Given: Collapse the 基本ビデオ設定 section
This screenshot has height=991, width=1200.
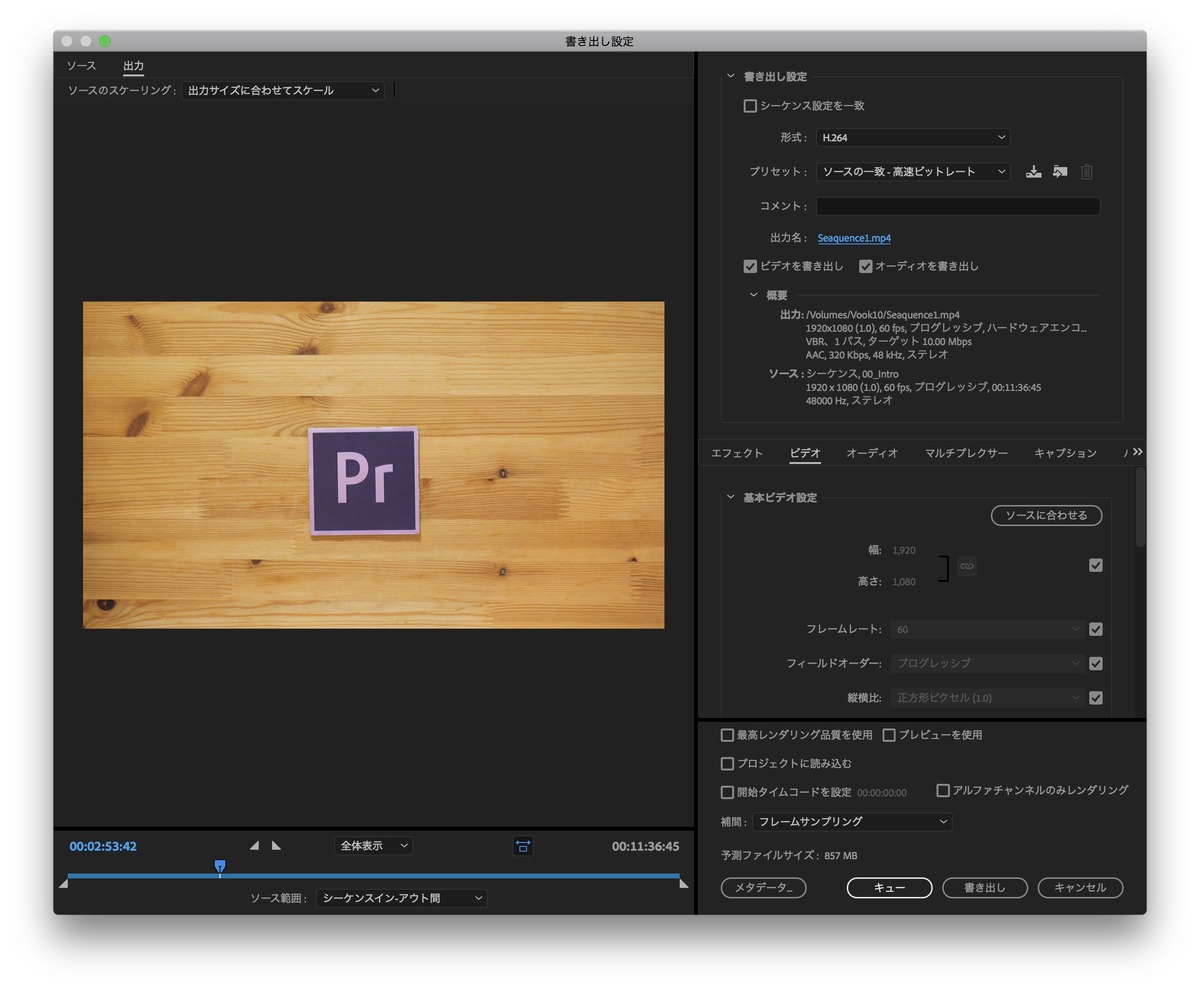Looking at the screenshot, I should pyautogui.click(x=730, y=497).
